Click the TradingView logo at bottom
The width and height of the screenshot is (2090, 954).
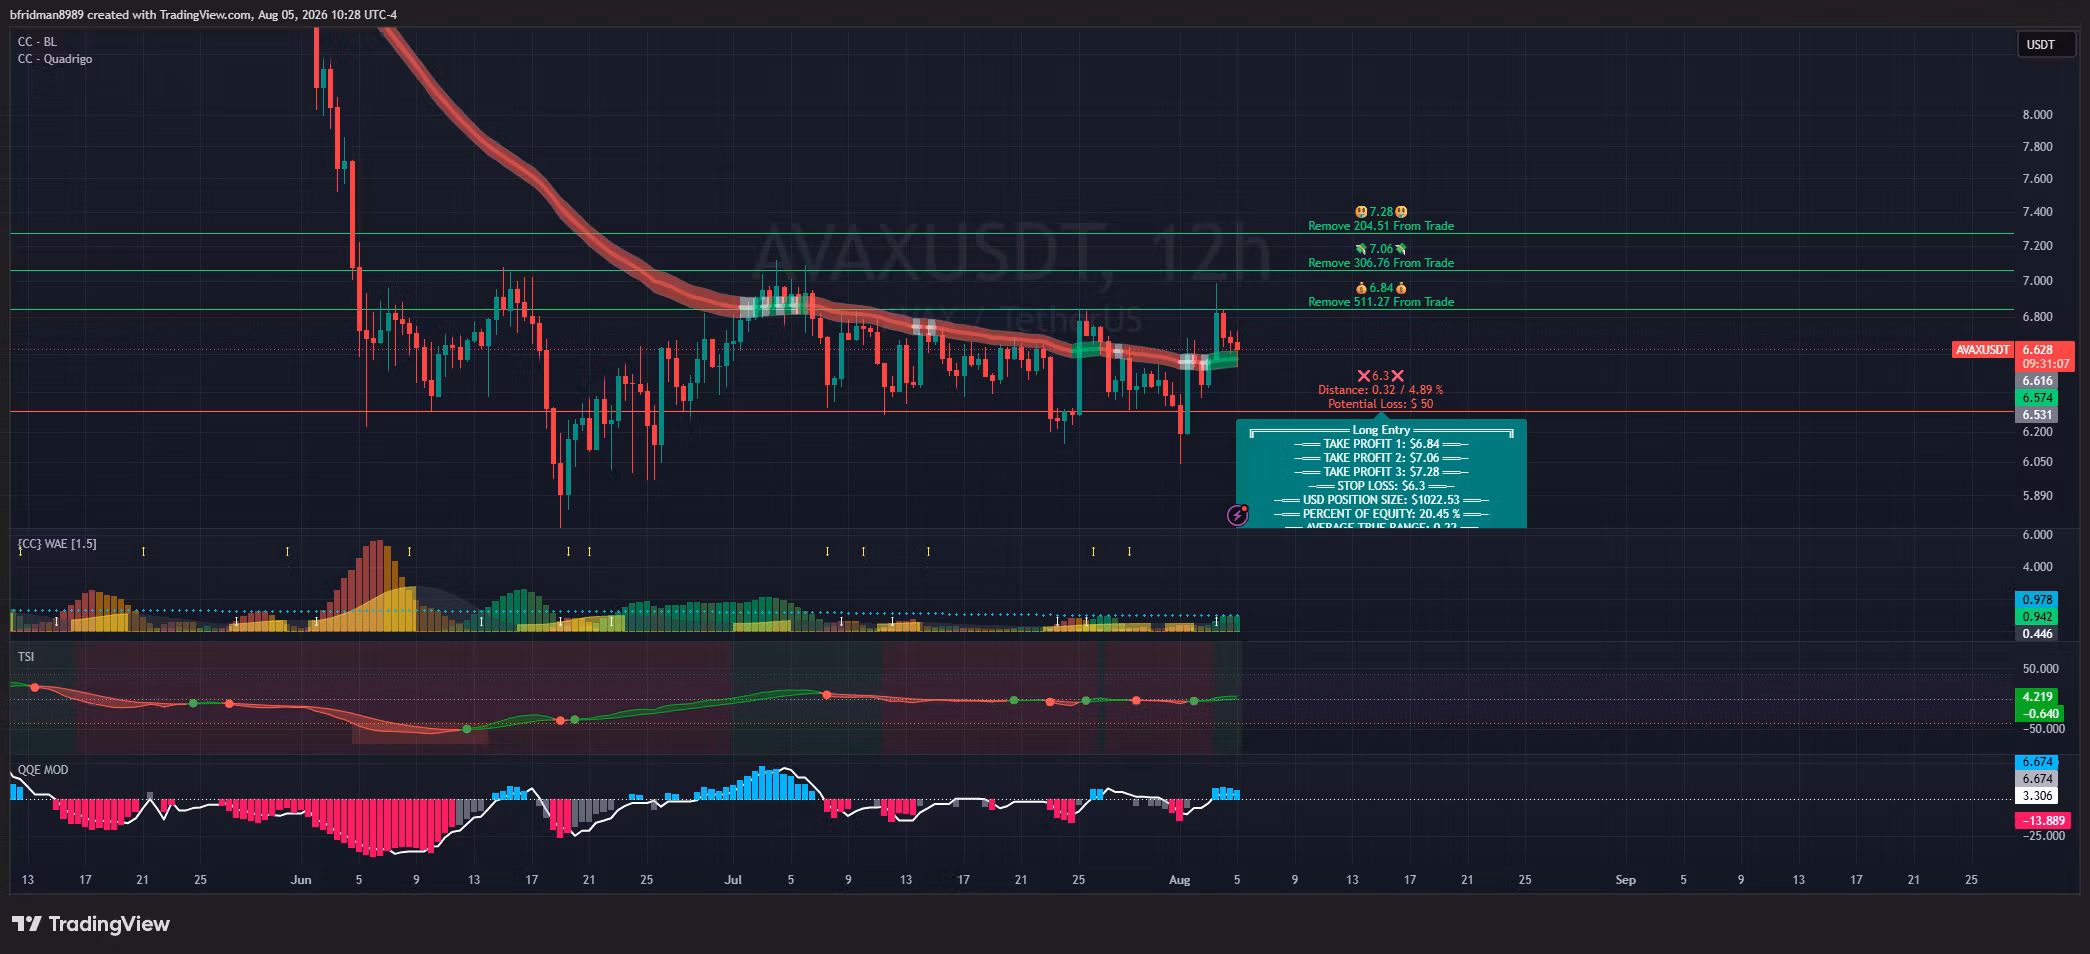[91, 924]
